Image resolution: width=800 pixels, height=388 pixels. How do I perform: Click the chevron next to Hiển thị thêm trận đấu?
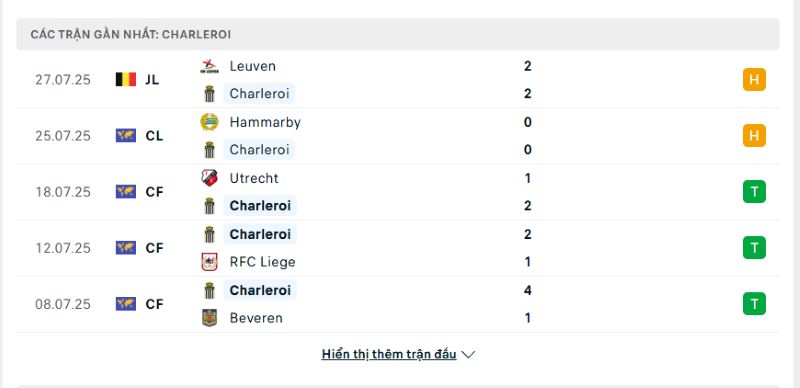pyautogui.click(x=468, y=354)
